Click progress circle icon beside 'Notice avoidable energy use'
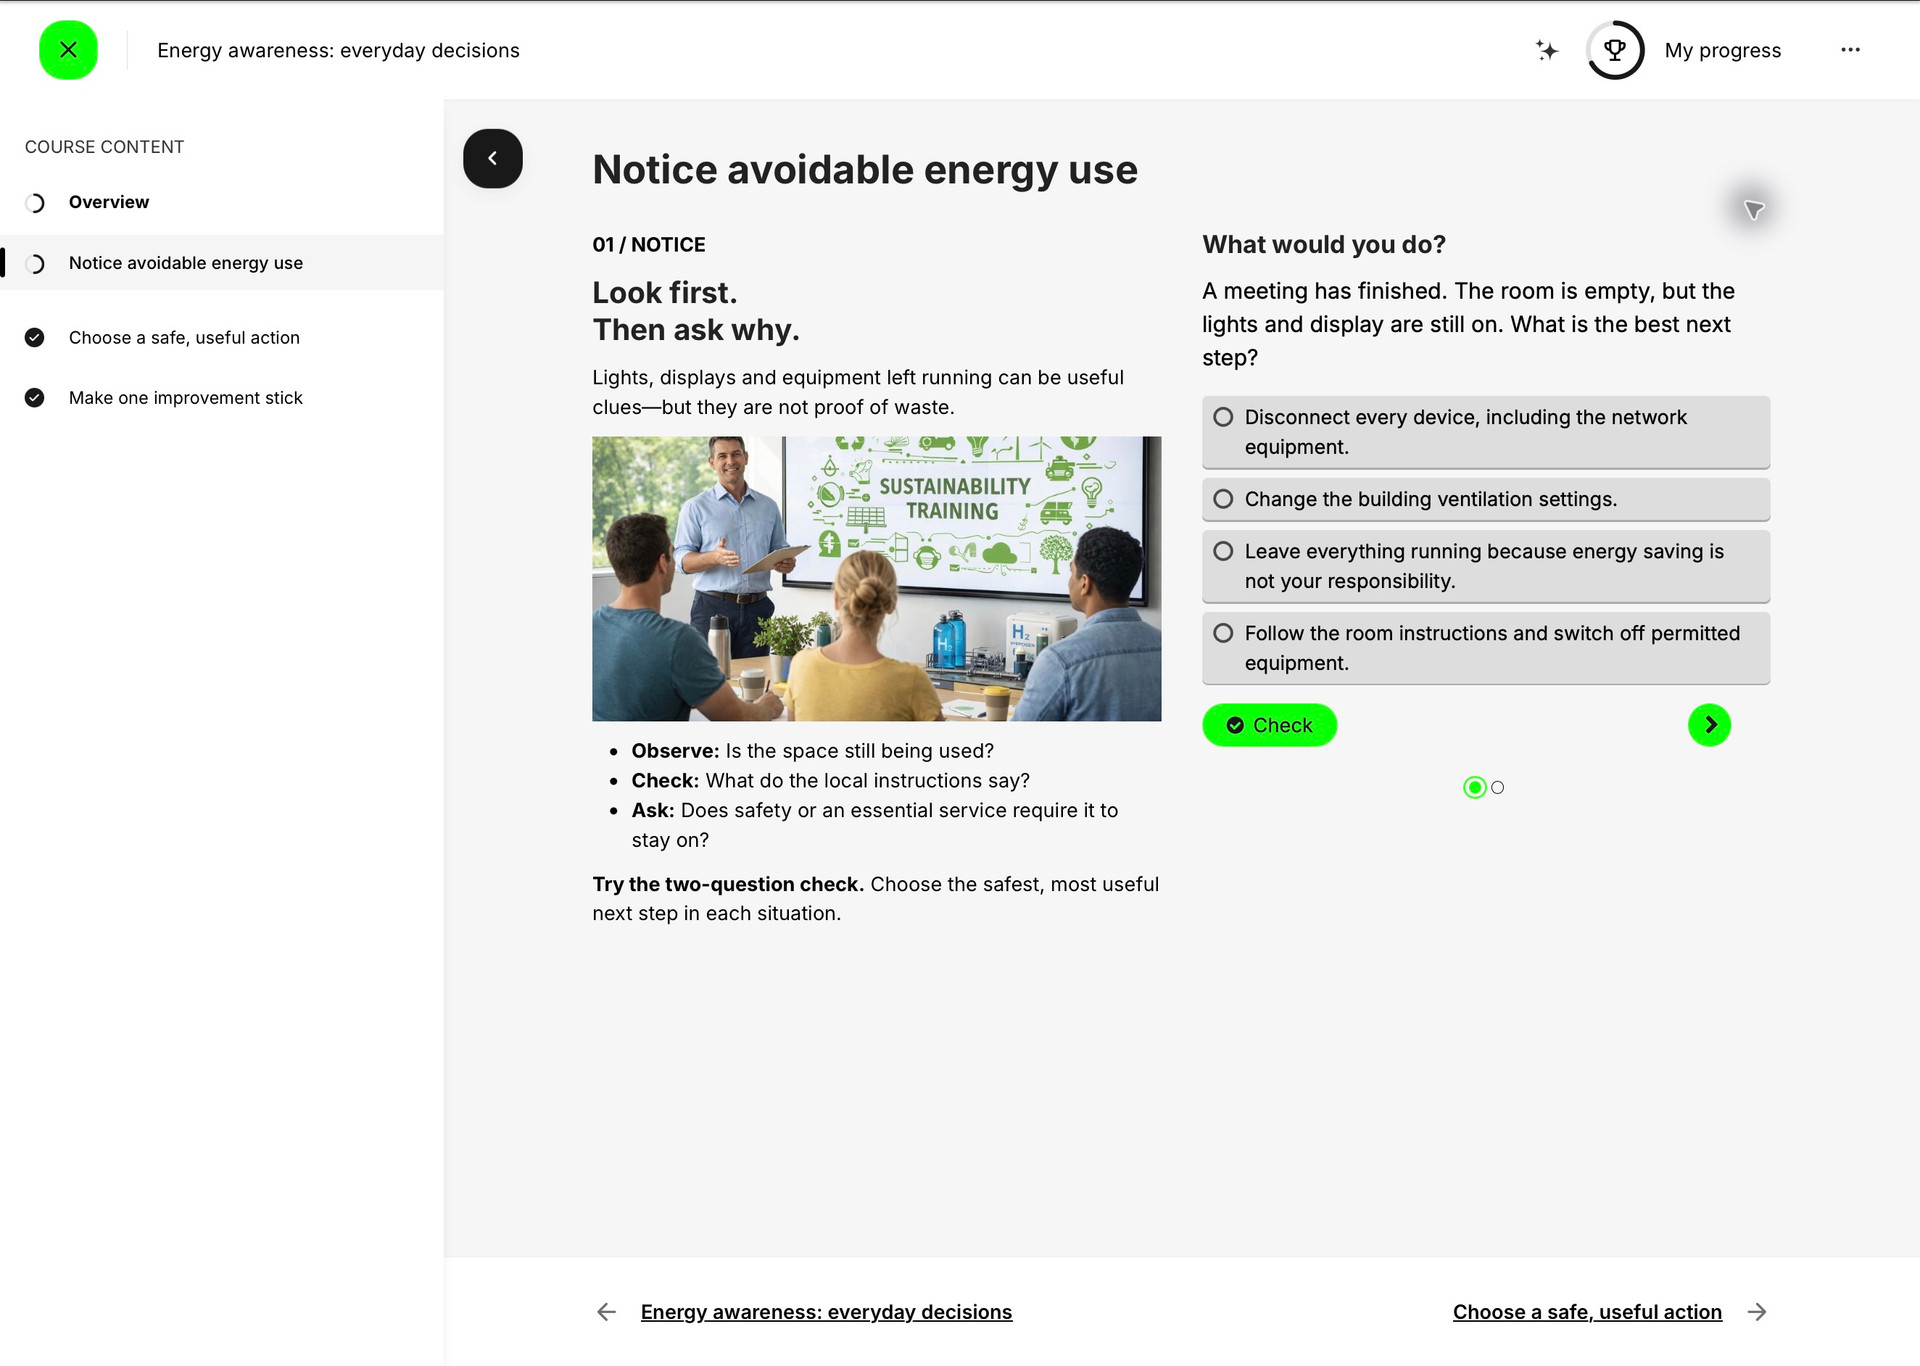 point(35,264)
